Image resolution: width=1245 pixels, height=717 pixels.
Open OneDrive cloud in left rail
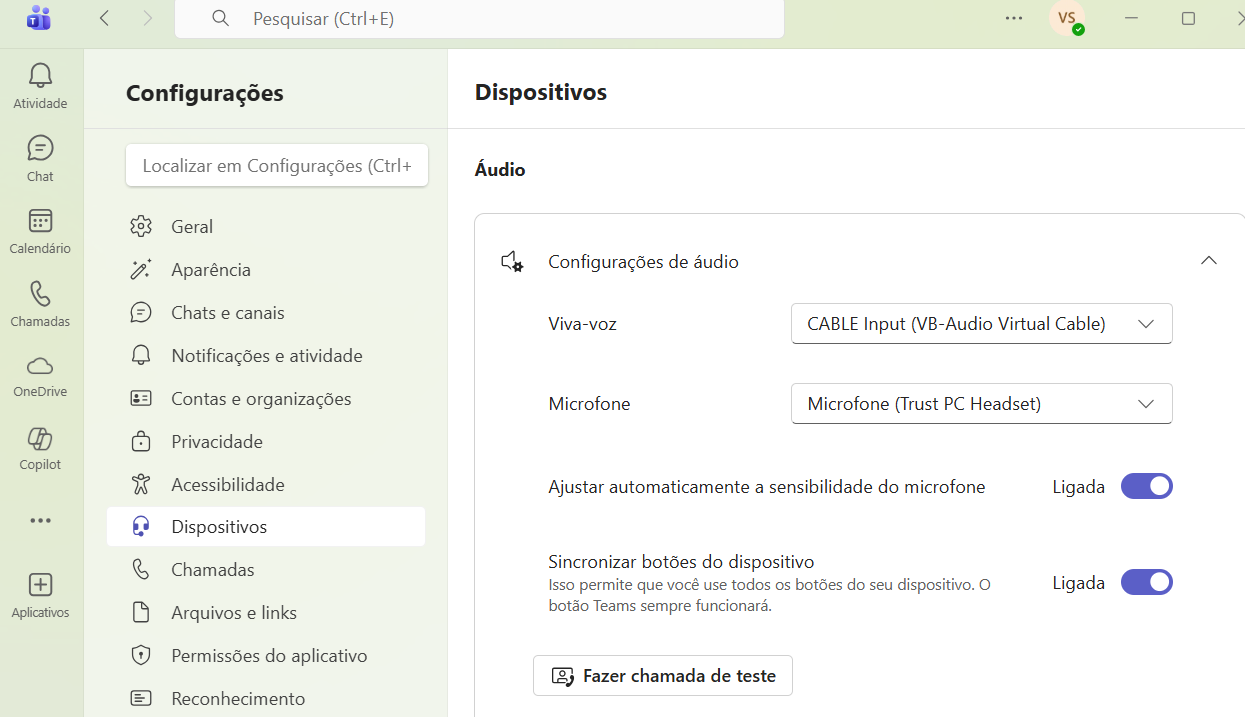point(40,376)
